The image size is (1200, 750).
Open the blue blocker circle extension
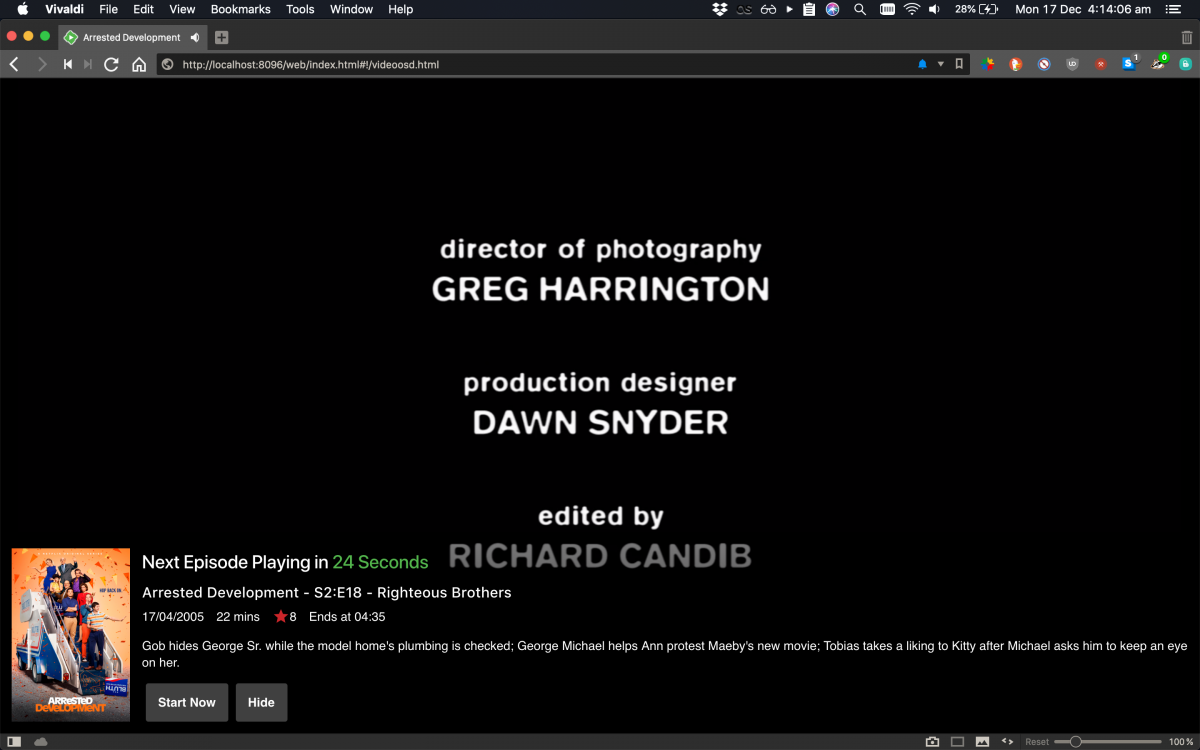pyautogui.click(x=1044, y=64)
